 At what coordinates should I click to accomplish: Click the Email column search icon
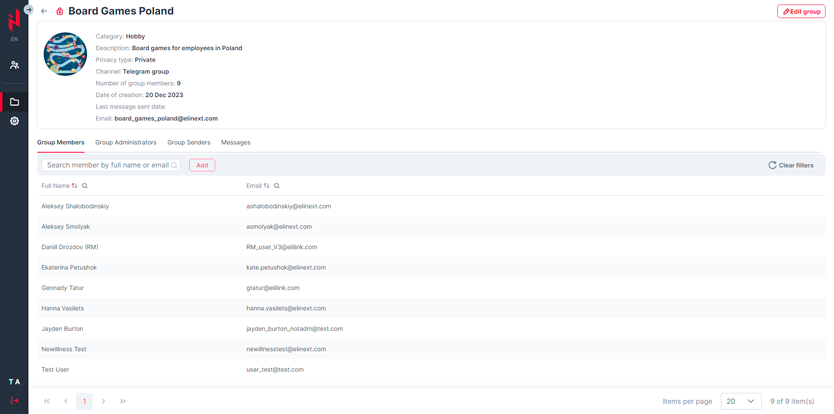pos(277,186)
